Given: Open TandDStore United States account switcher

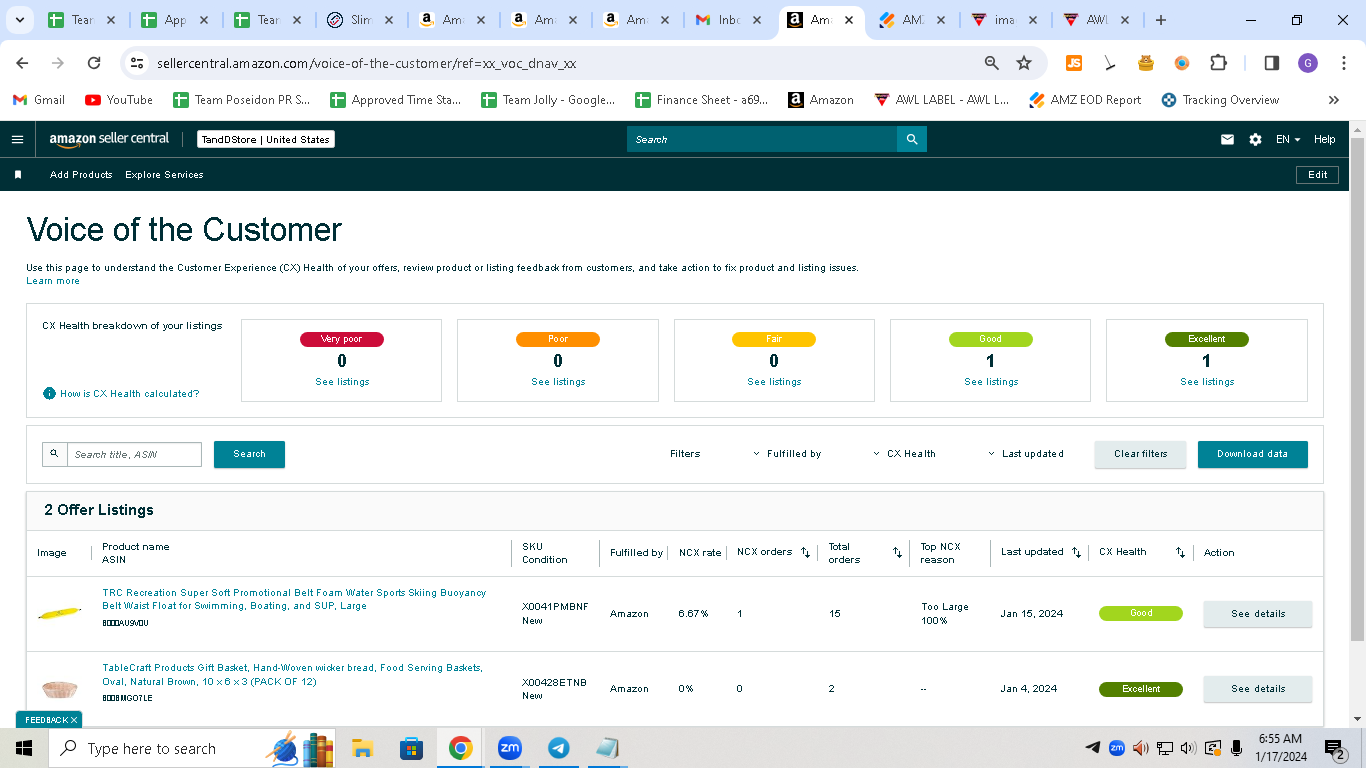Looking at the screenshot, I should 266,140.
